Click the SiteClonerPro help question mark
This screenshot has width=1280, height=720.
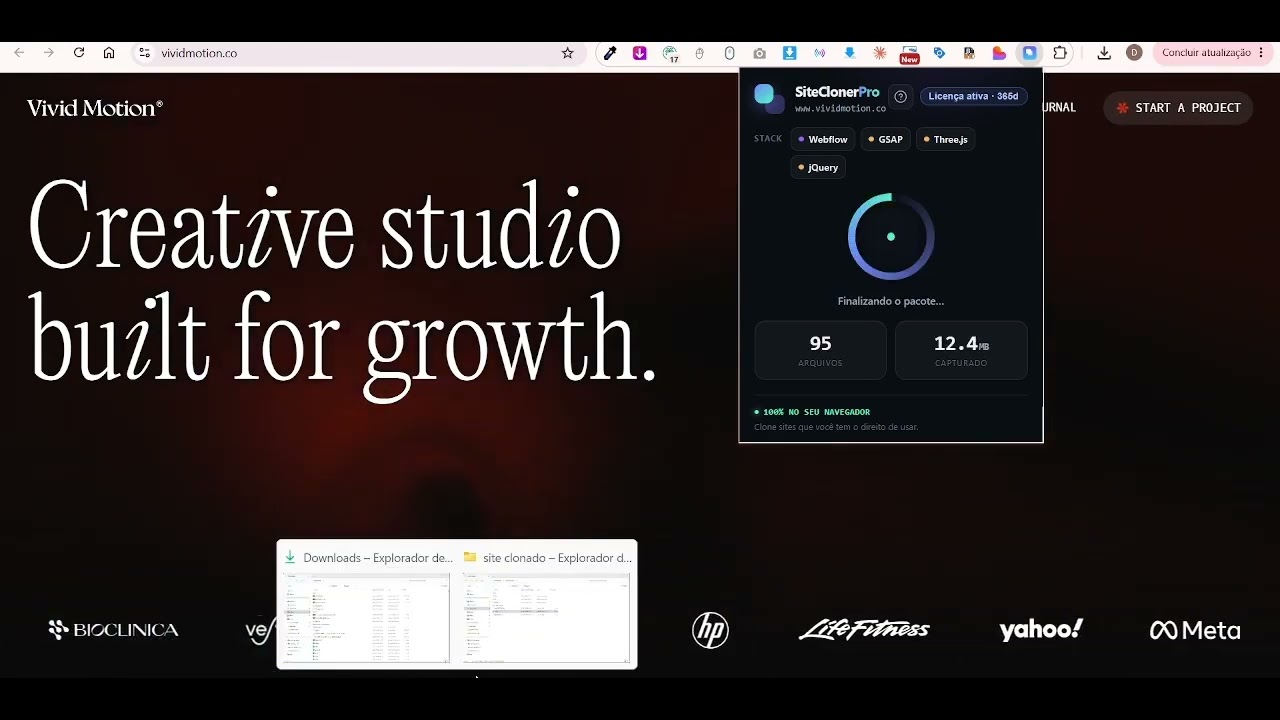[900, 97]
